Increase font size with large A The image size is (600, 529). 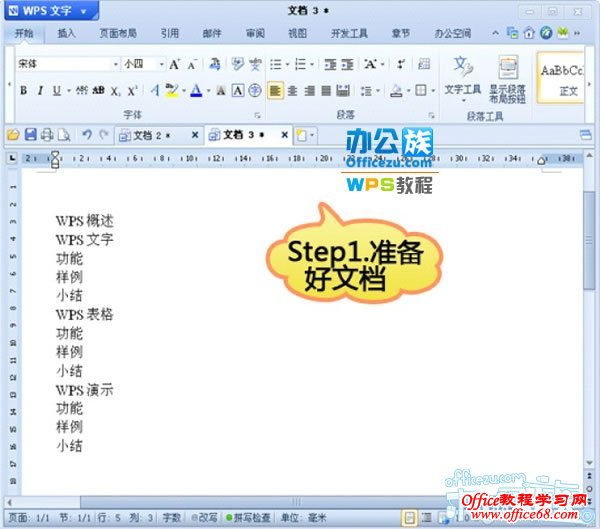coord(174,64)
